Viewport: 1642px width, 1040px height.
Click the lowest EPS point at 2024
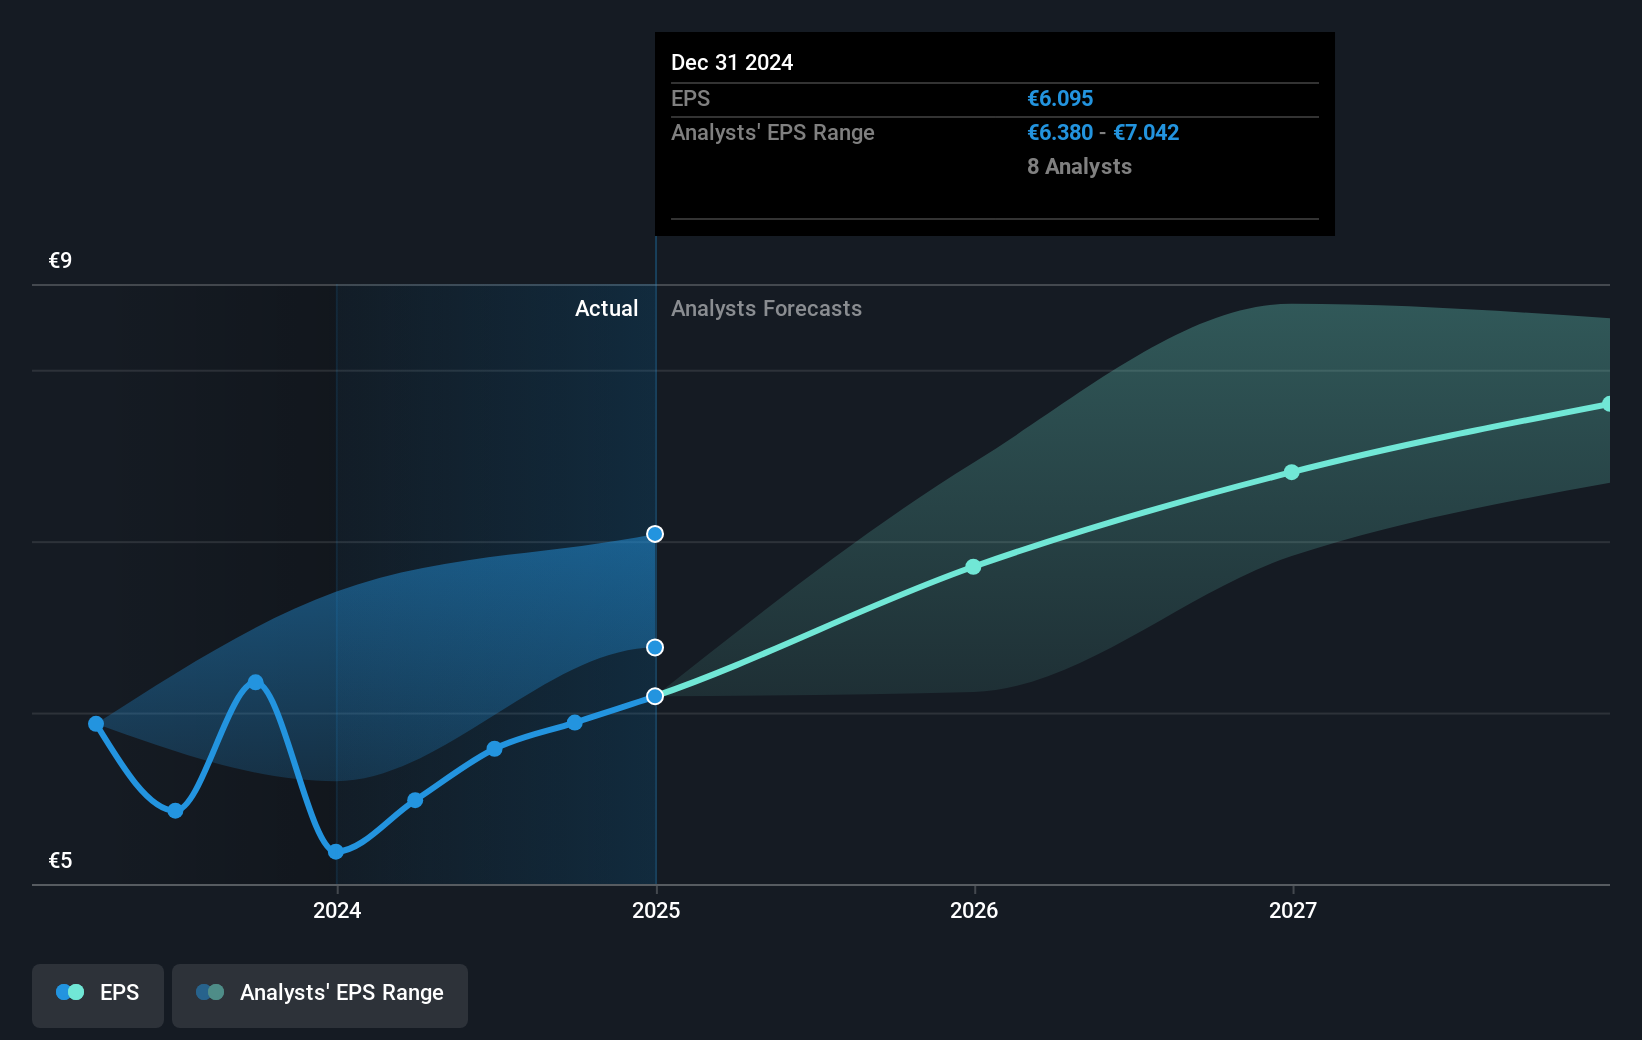coord(336,852)
